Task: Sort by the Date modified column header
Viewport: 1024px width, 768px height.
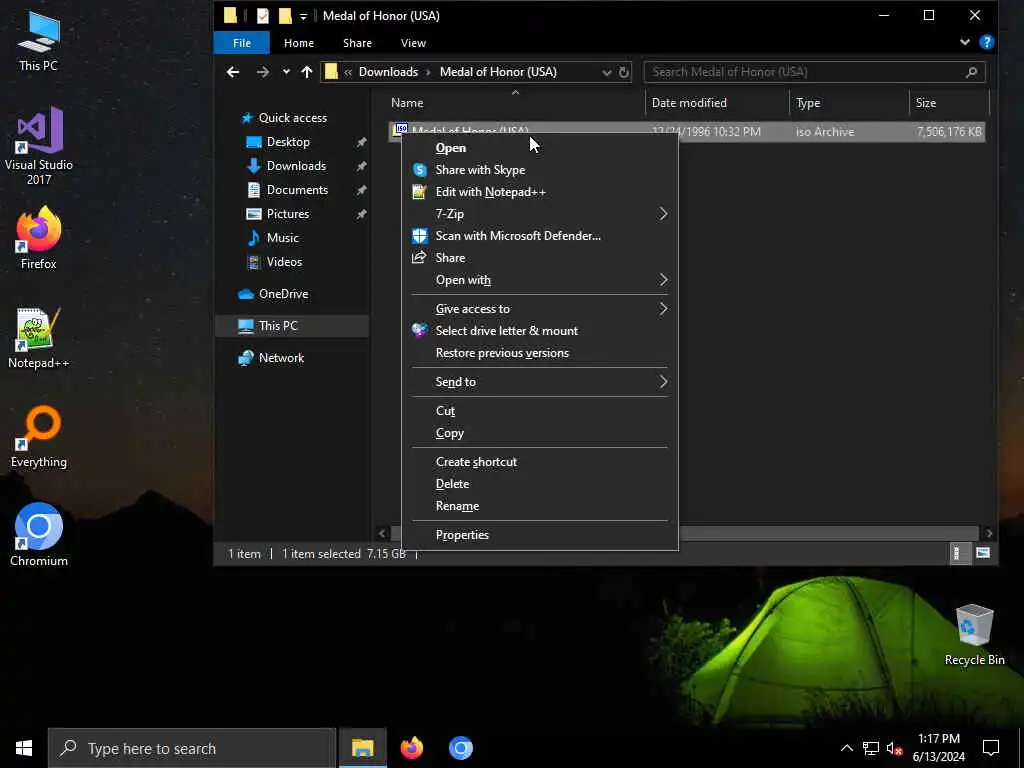Action: 717,103
